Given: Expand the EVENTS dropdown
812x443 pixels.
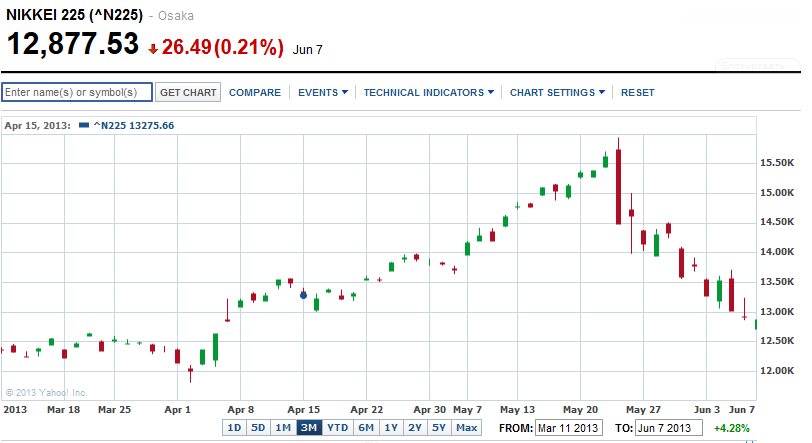Looking at the screenshot, I should (323, 92).
